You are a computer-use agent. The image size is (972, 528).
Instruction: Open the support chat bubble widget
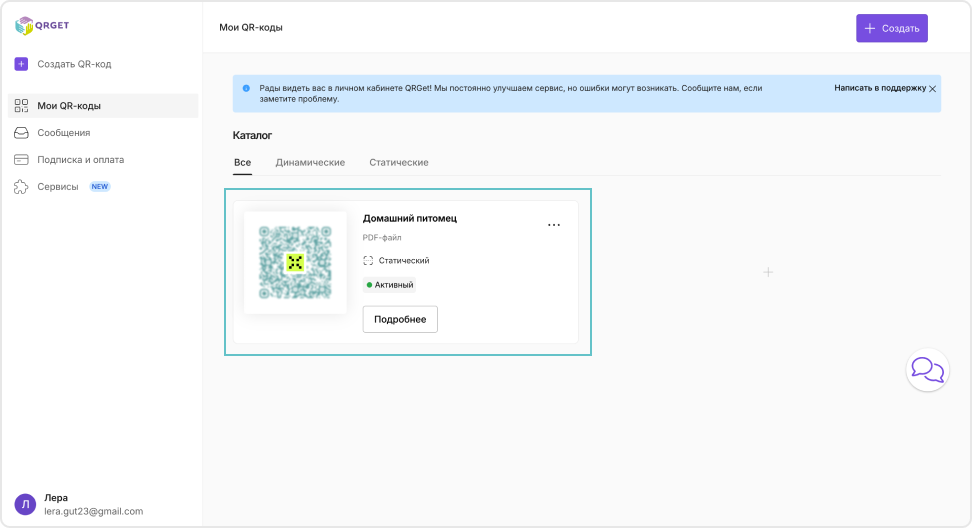[927, 370]
